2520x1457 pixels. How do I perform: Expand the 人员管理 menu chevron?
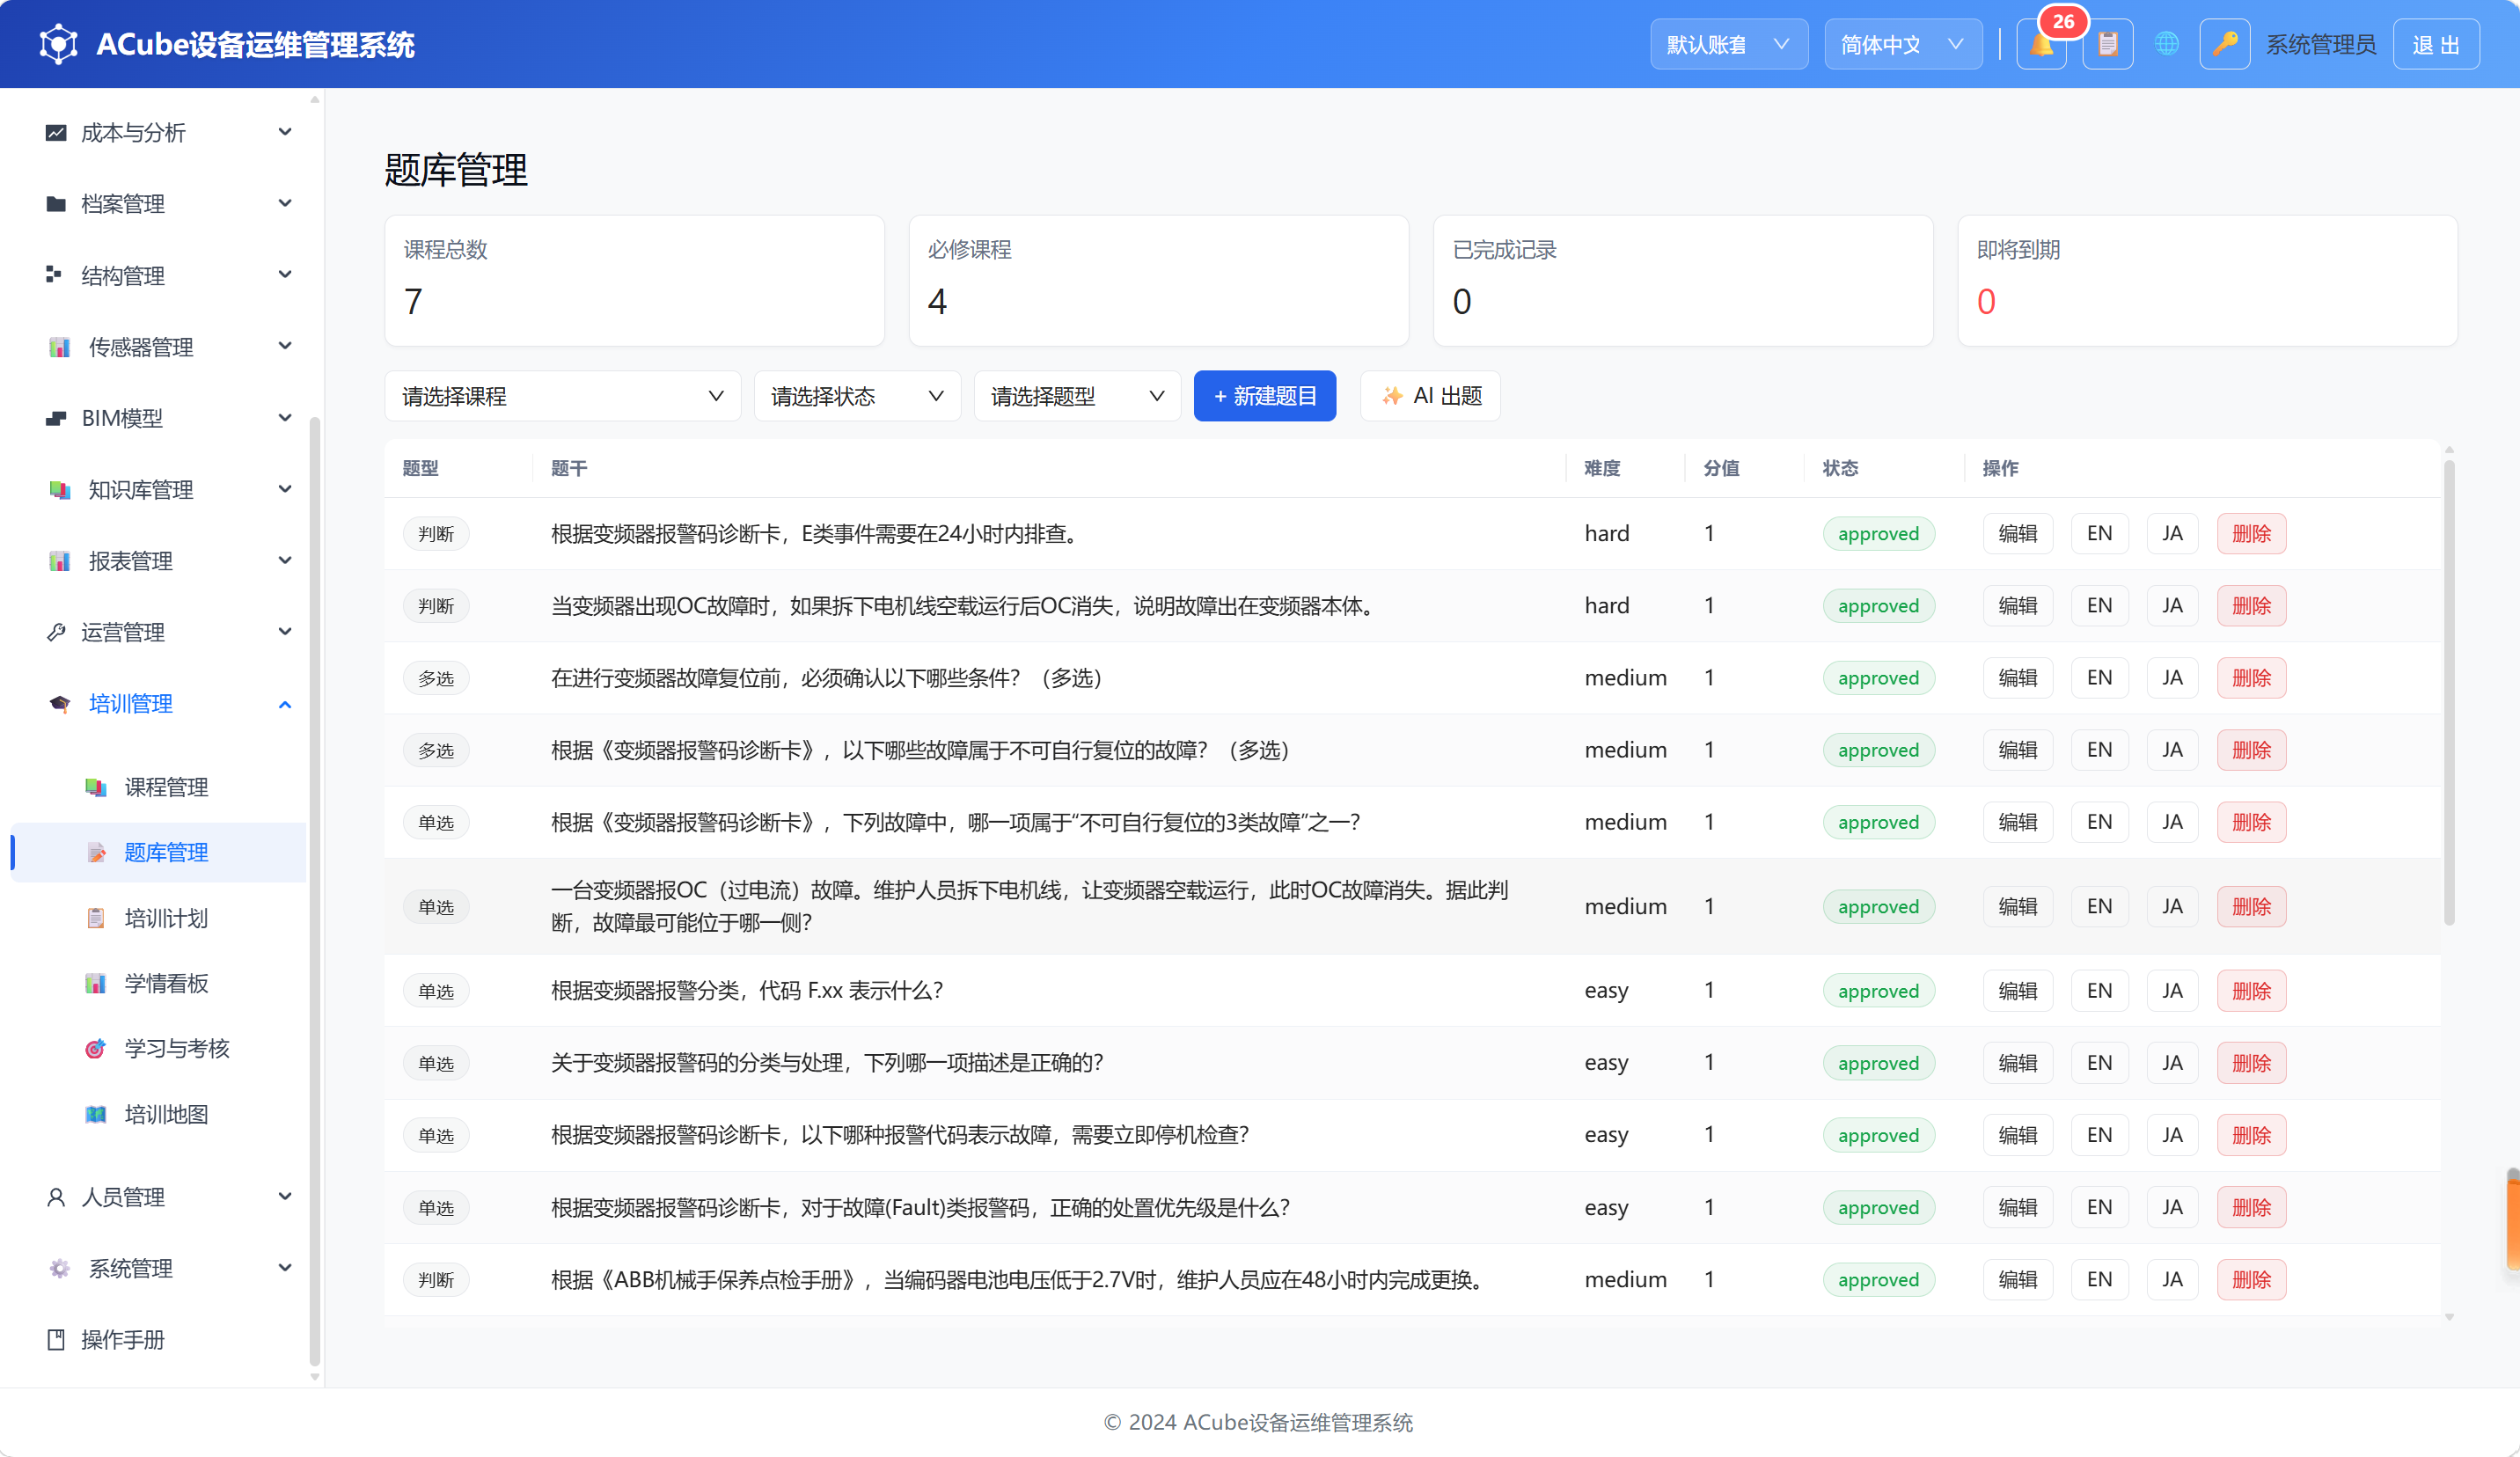[x=285, y=1197]
